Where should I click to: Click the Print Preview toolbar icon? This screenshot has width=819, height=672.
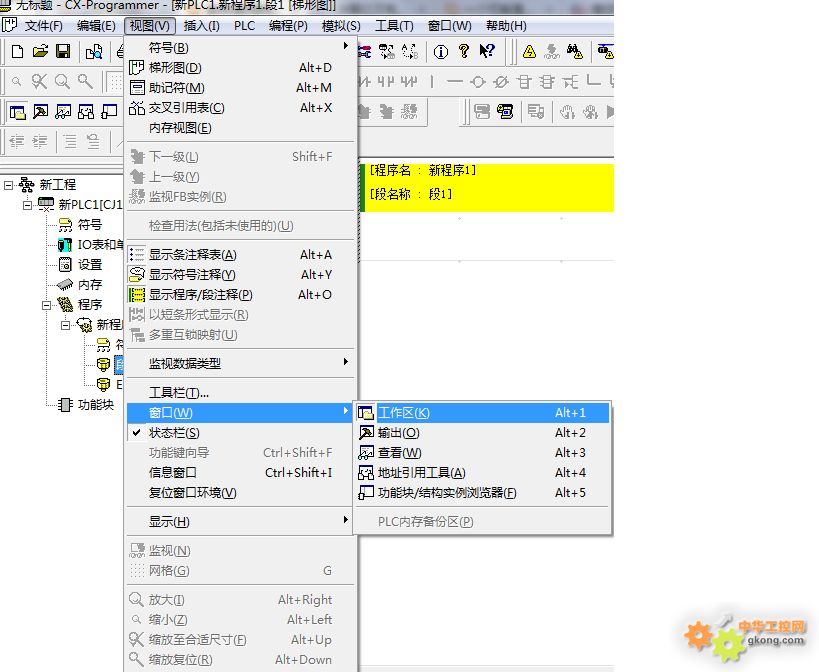tap(94, 51)
